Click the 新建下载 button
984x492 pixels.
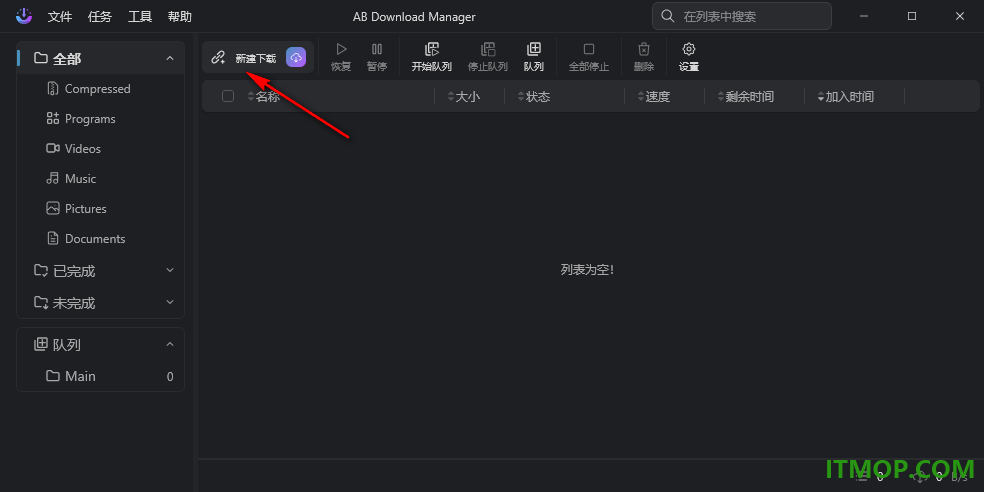tap(258, 58)
